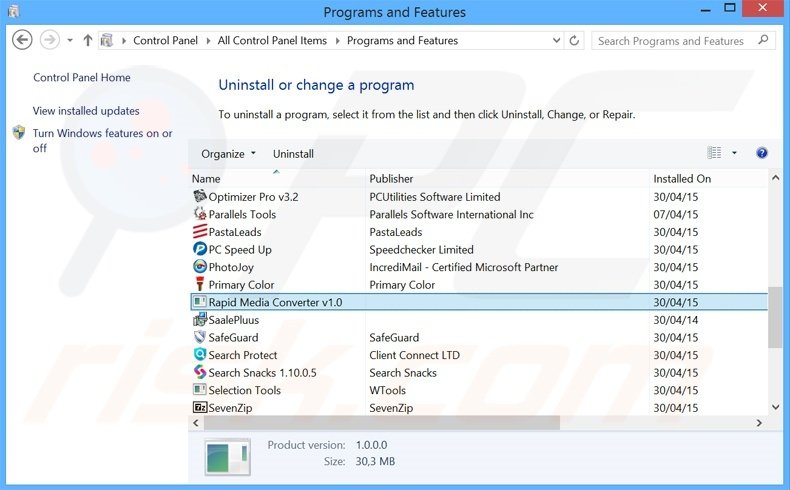790x490 pixels.
Task: Click the Search Protect icon
Action: (200, 355)
